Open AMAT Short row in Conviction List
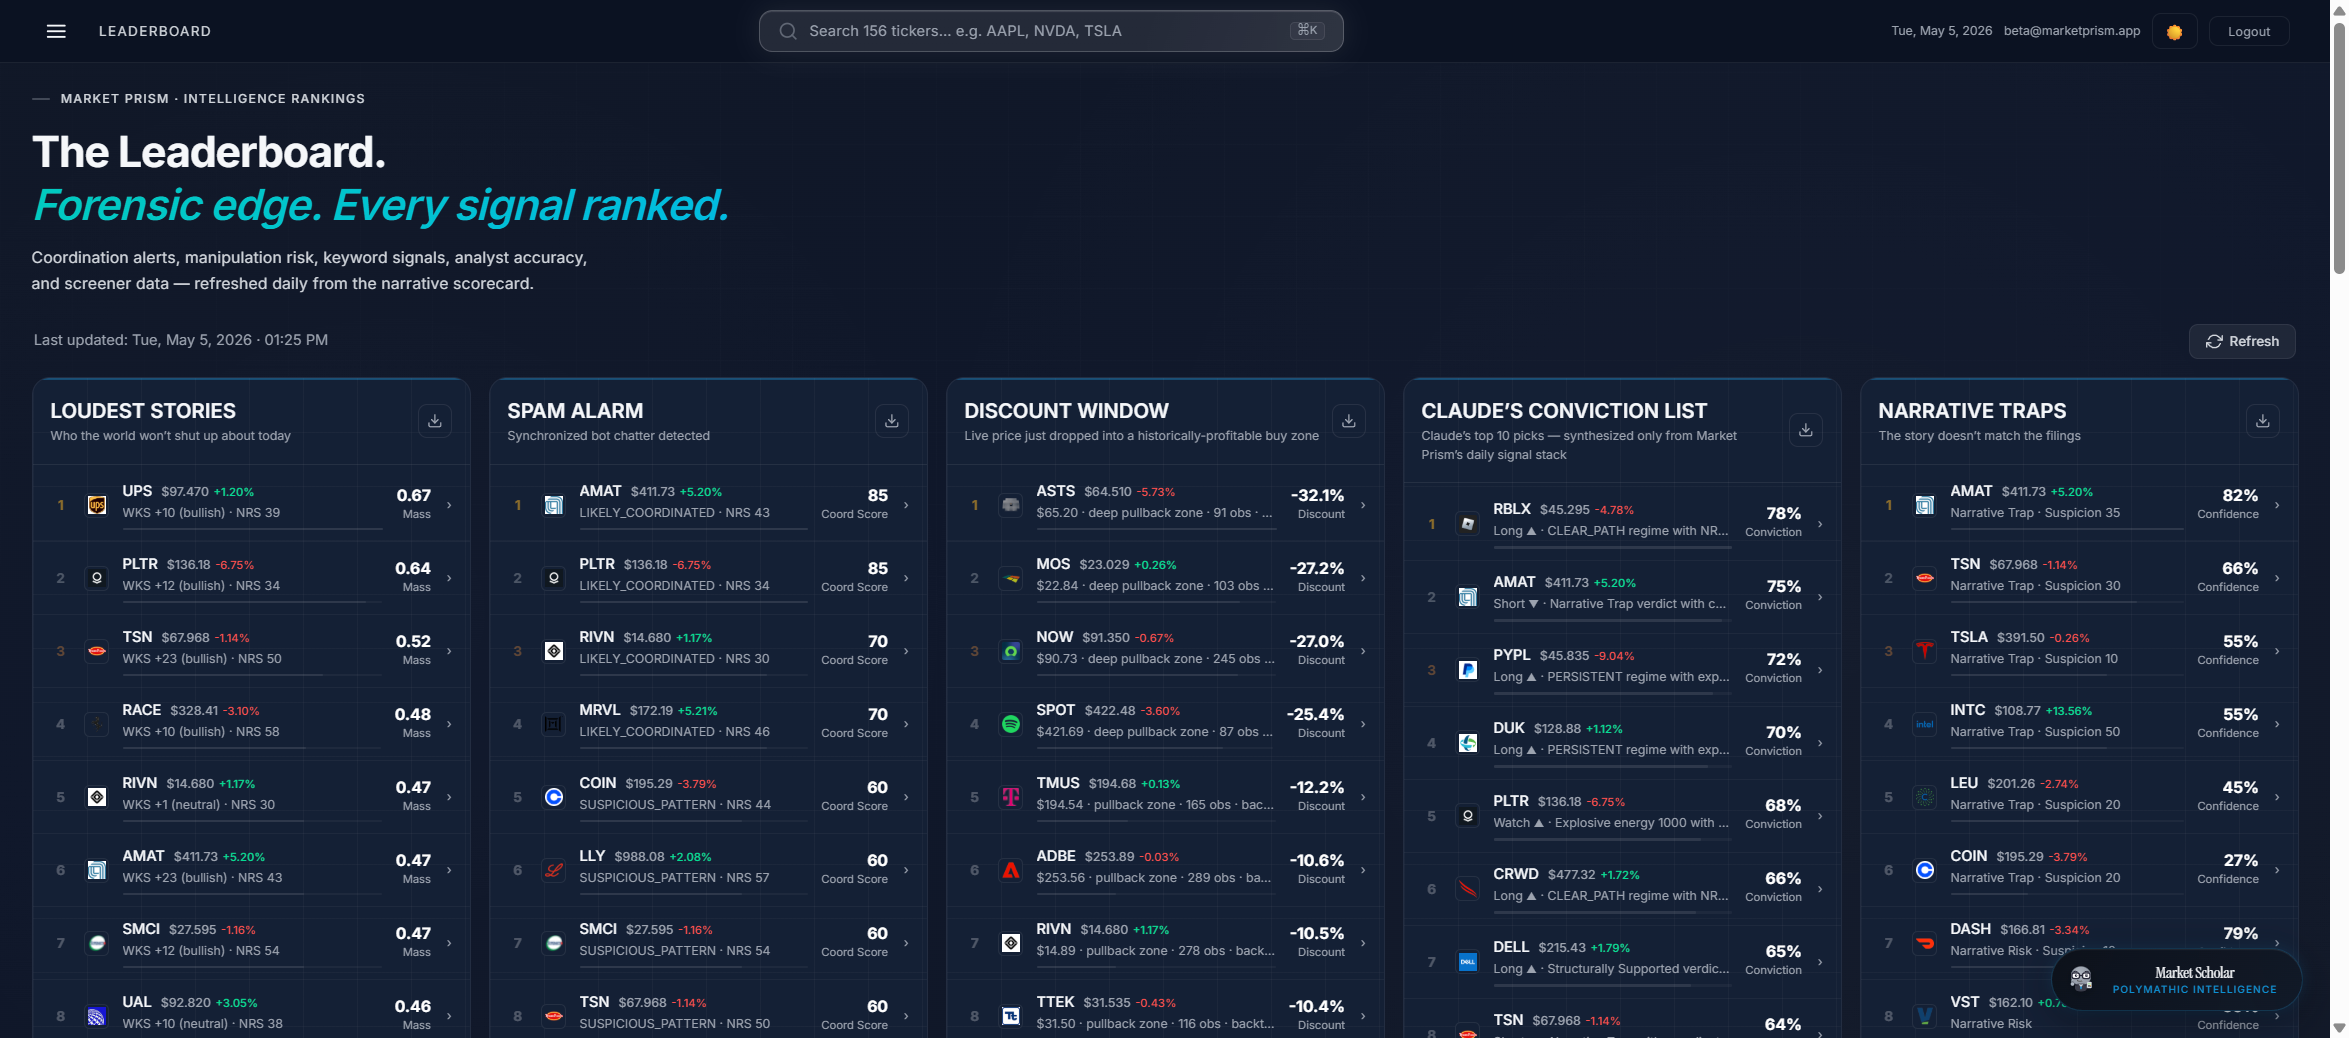The image size is (2349, 1038). coord(1622,597)
